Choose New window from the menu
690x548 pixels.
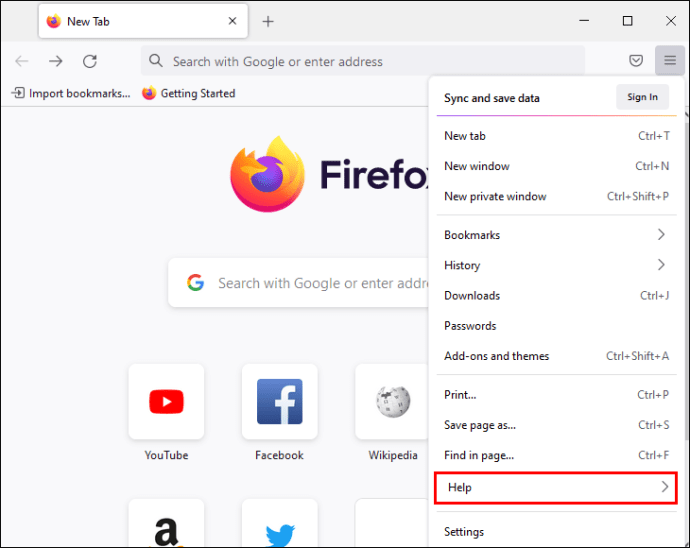556,166
